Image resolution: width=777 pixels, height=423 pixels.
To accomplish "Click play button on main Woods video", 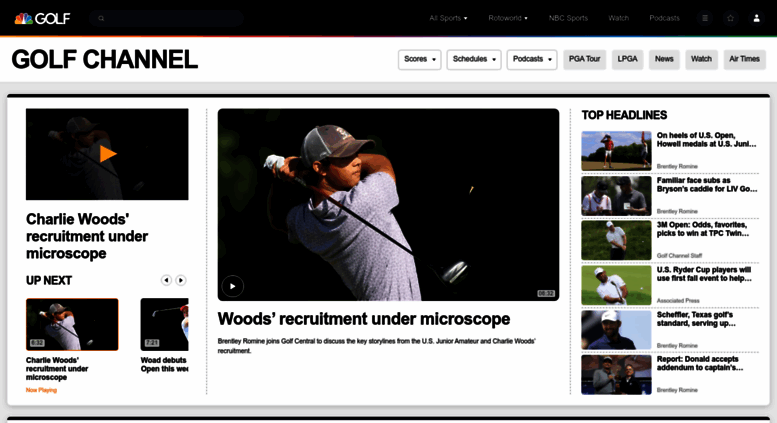I will (x=232, y=286).
